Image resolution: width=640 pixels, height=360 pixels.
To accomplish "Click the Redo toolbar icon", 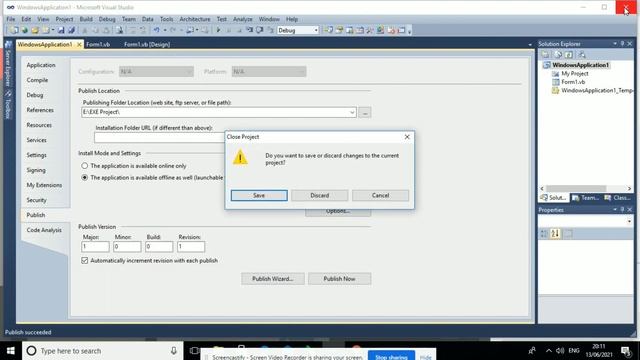I will 173,30.
